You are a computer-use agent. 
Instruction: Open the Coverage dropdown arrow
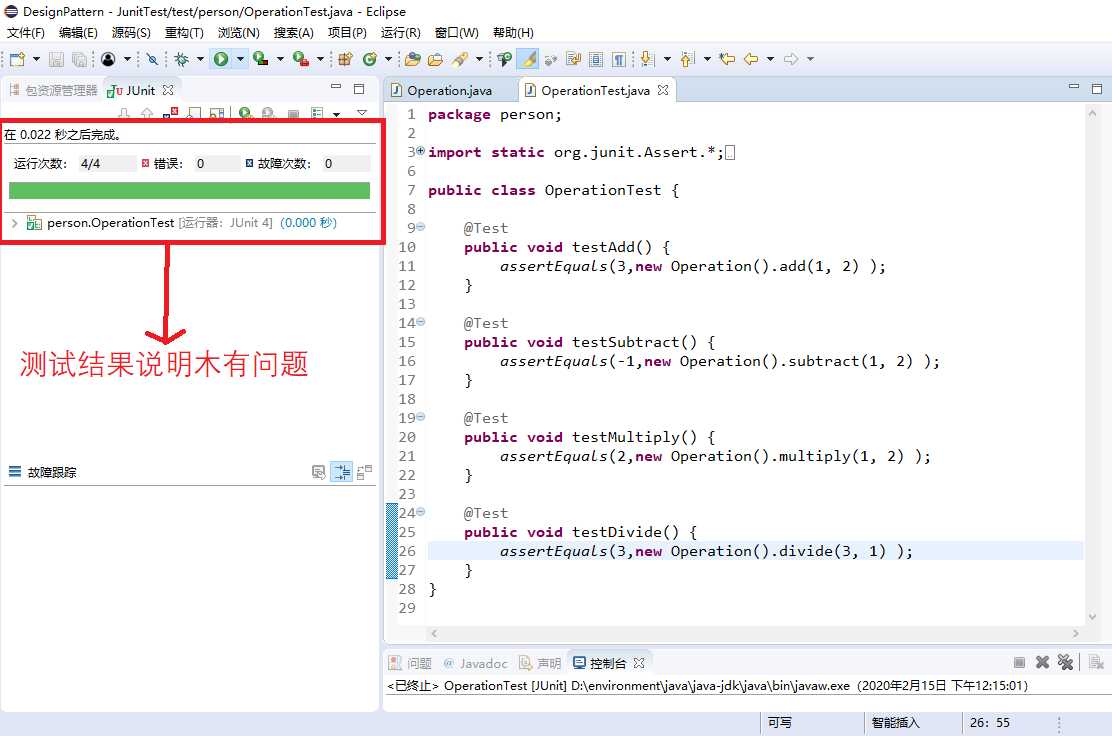point(279,60)
